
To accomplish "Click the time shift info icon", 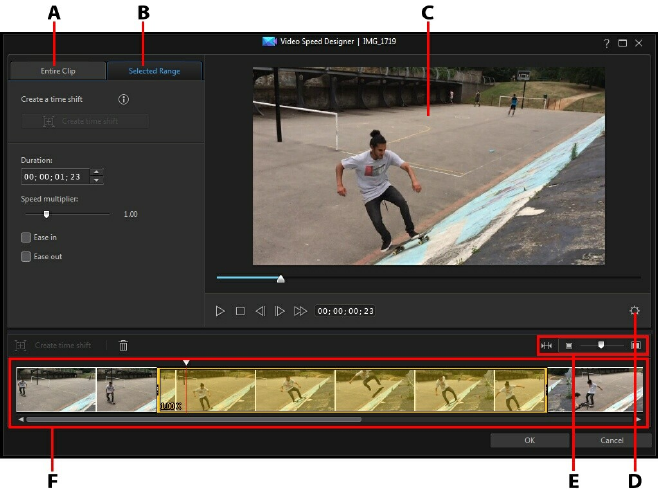I will [x=123, y=100].
